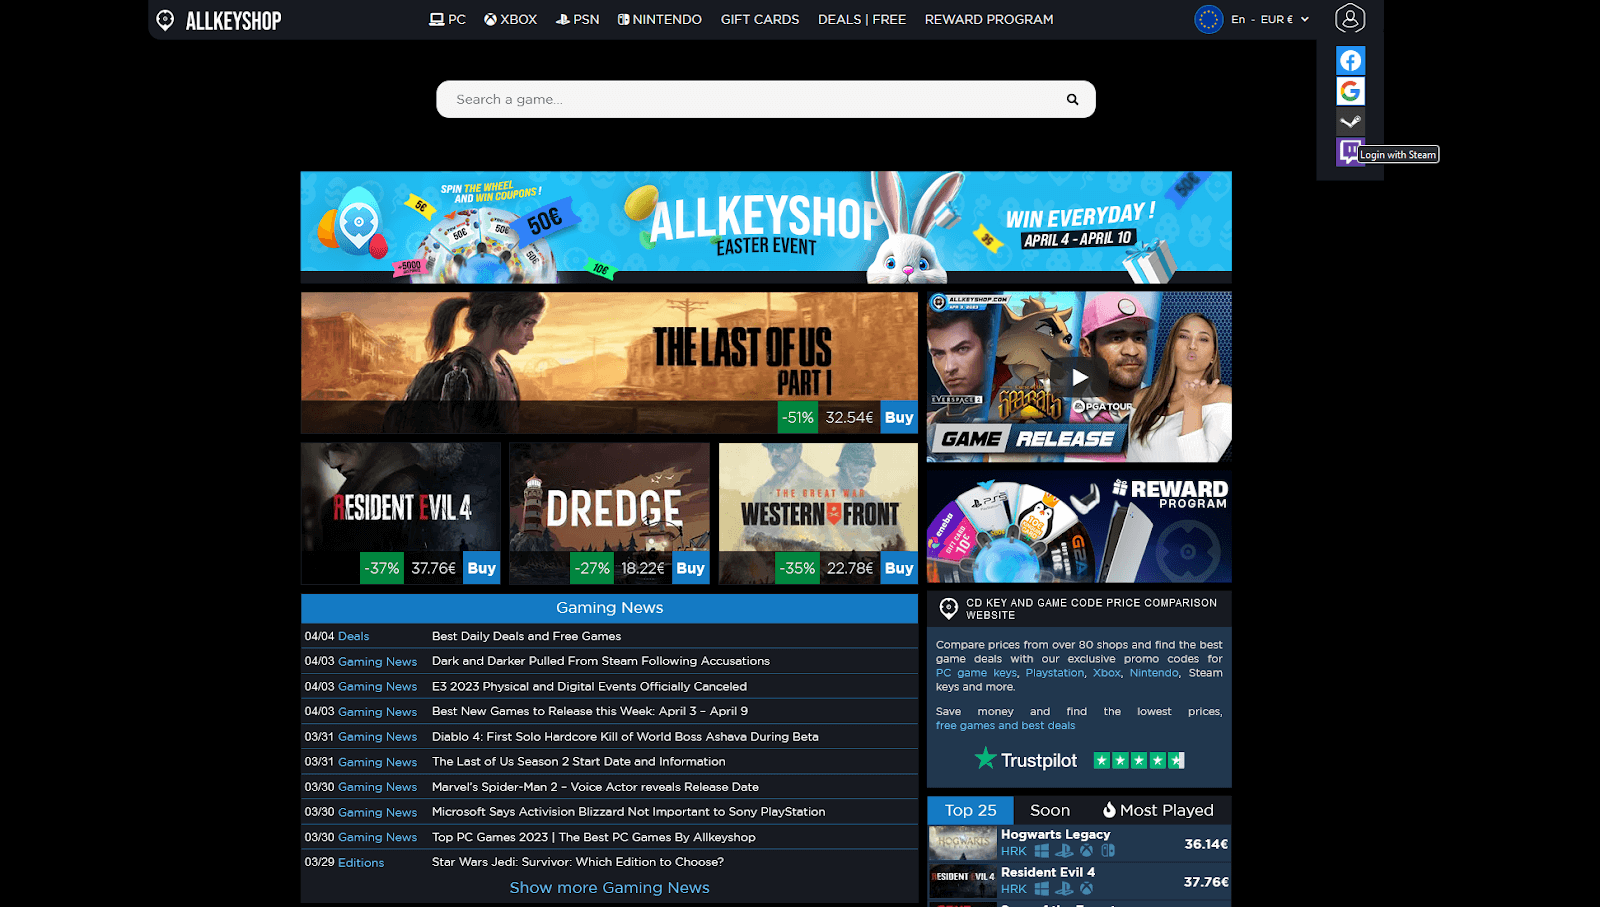
Task: Open the DEALS | FREE menu
Action: click(x=861, y=19)
